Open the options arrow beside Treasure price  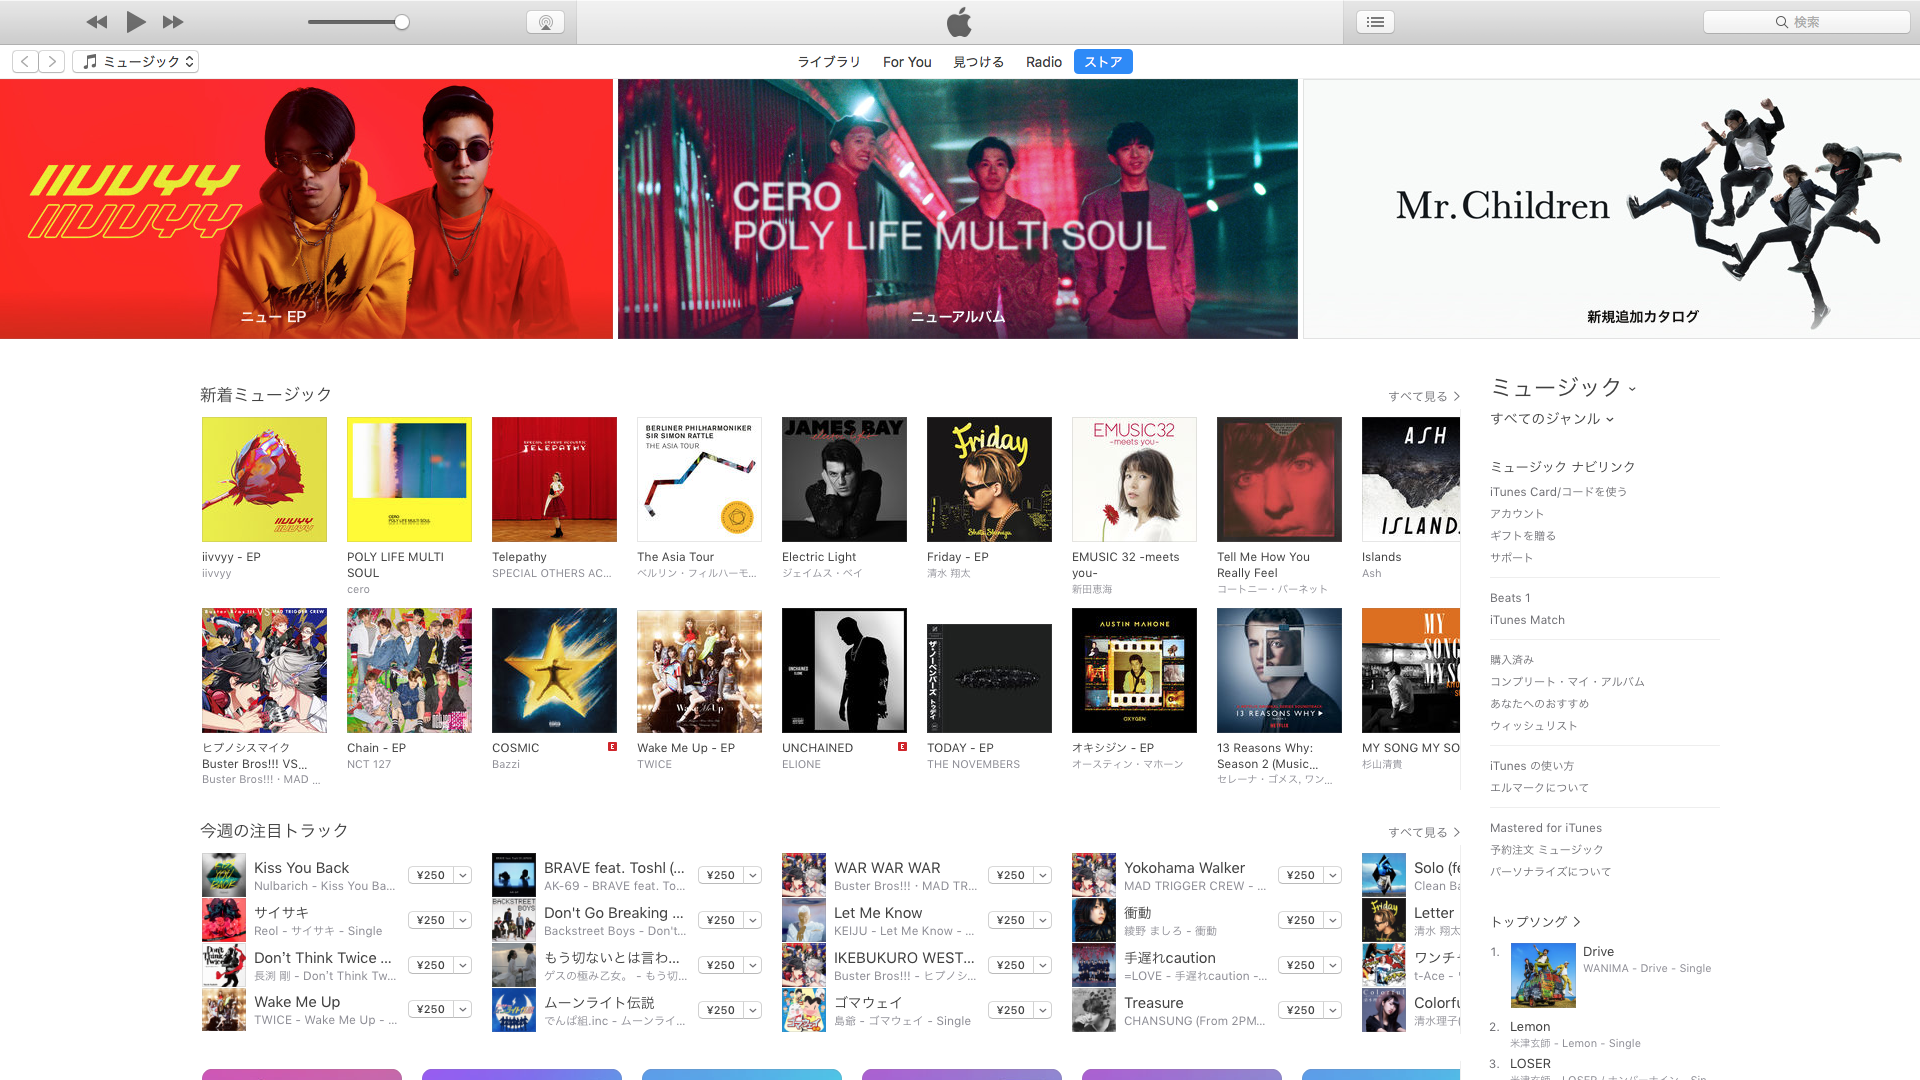click(x=1333, y=1010)
